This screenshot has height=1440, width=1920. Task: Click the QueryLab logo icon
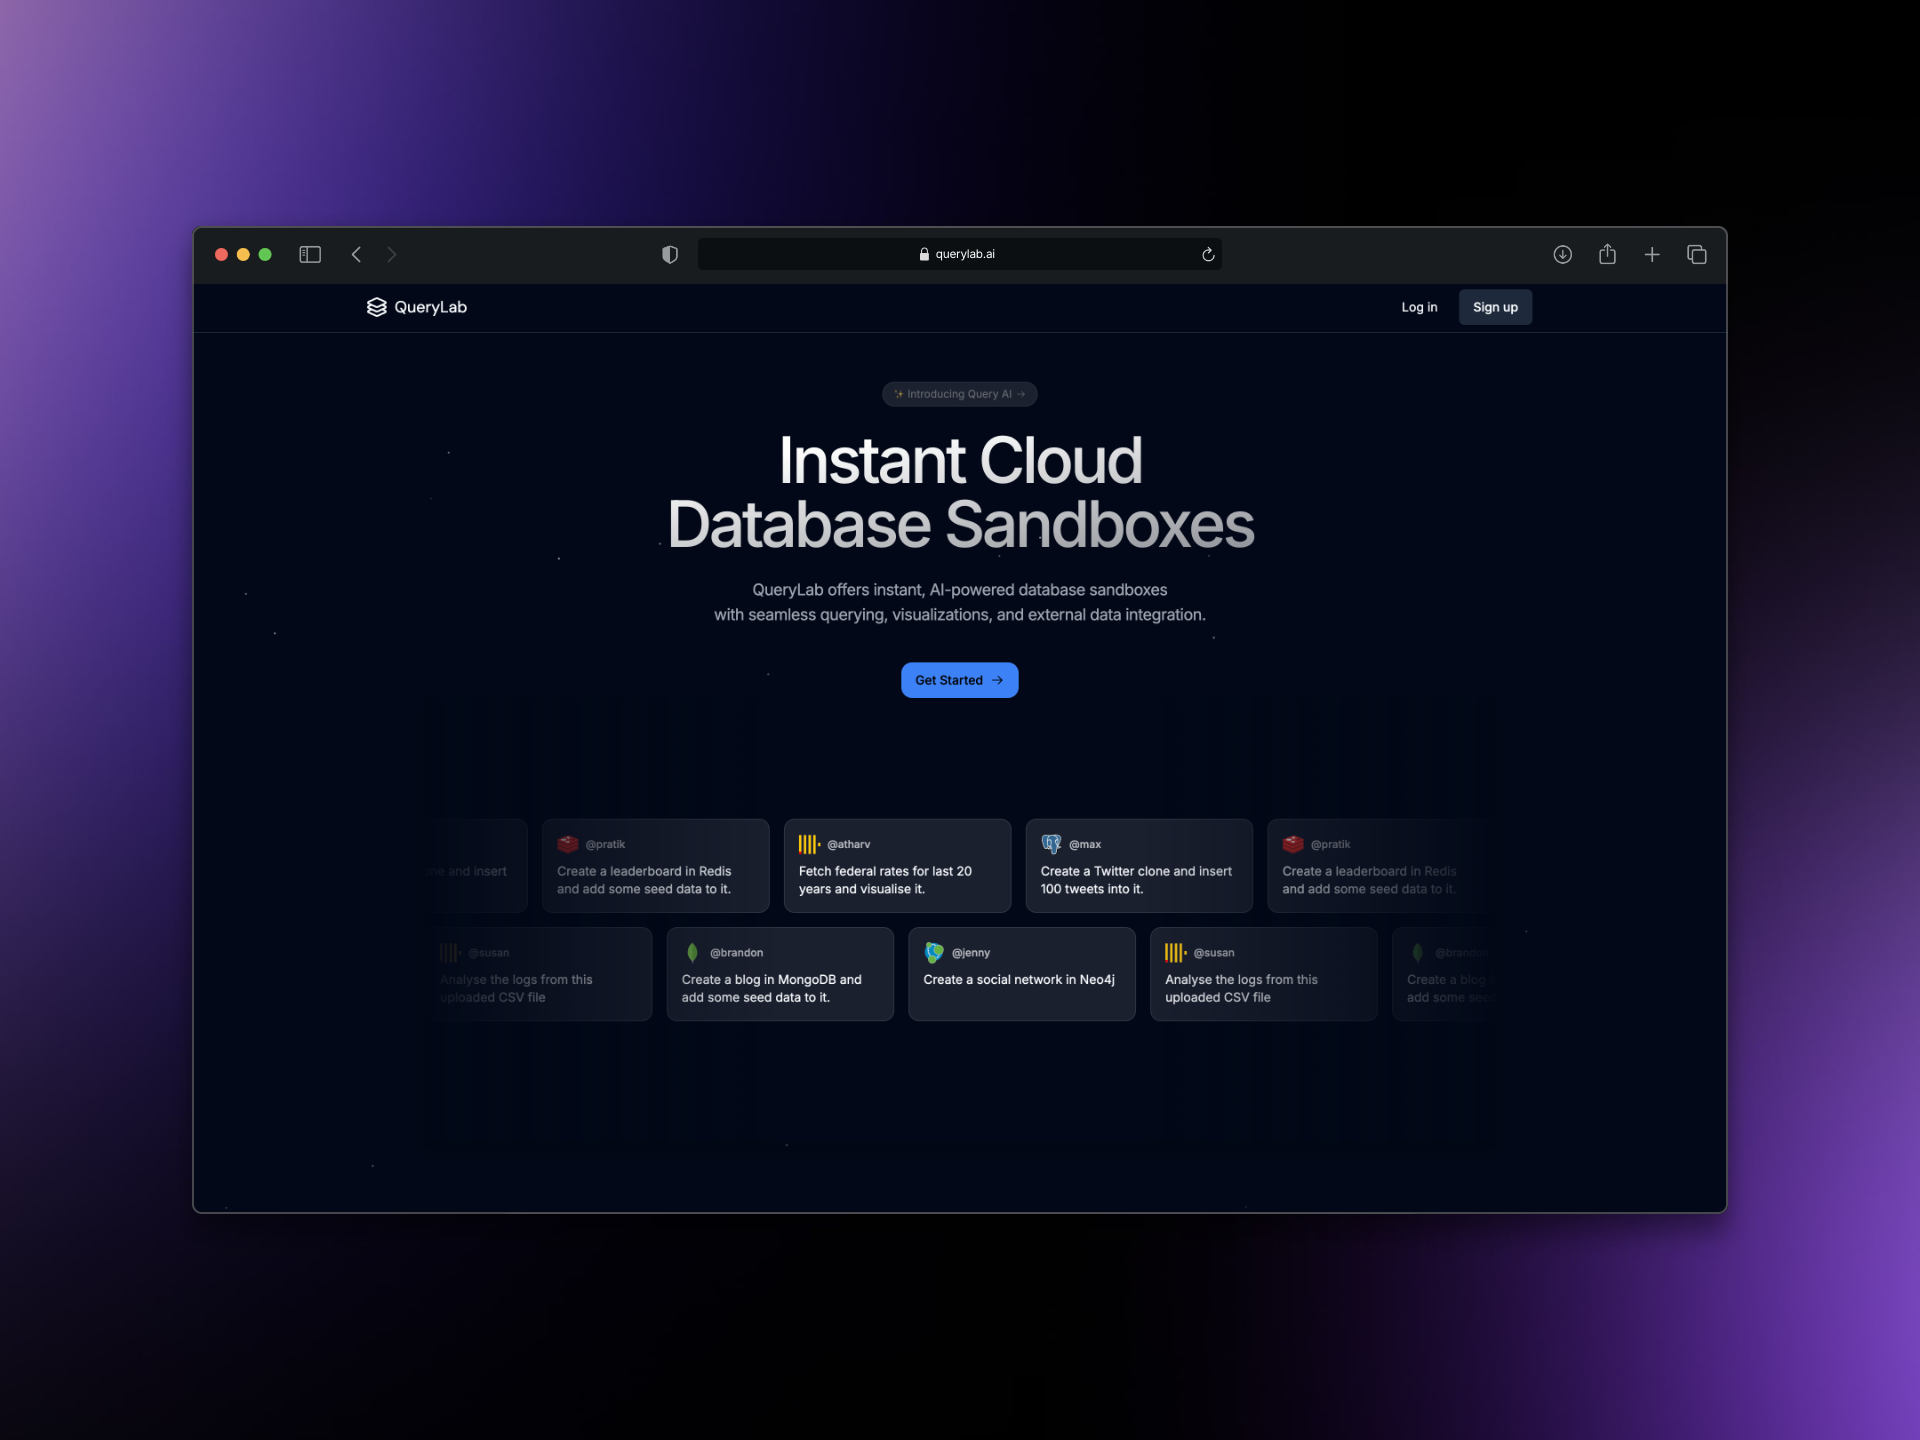(x=377, y=307)
